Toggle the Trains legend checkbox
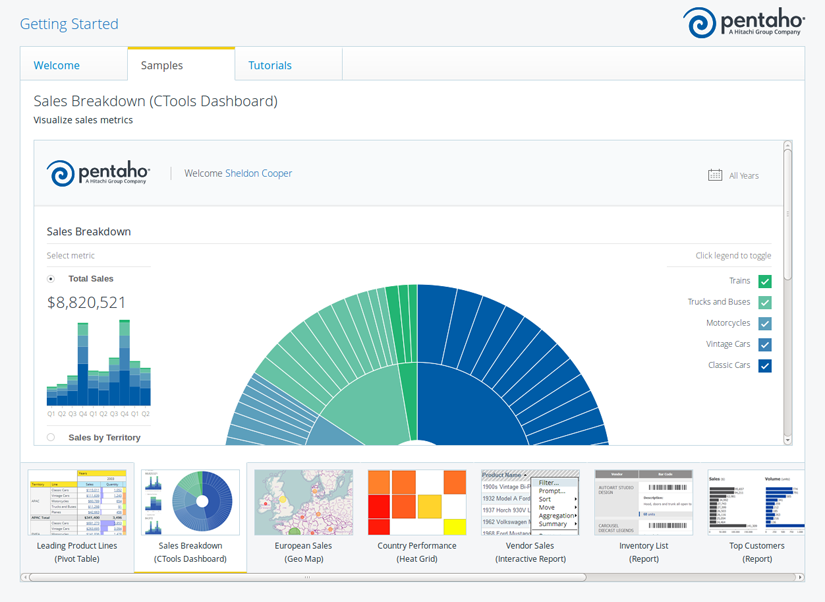This screenshot has height=602, width=825. (765, 282)
